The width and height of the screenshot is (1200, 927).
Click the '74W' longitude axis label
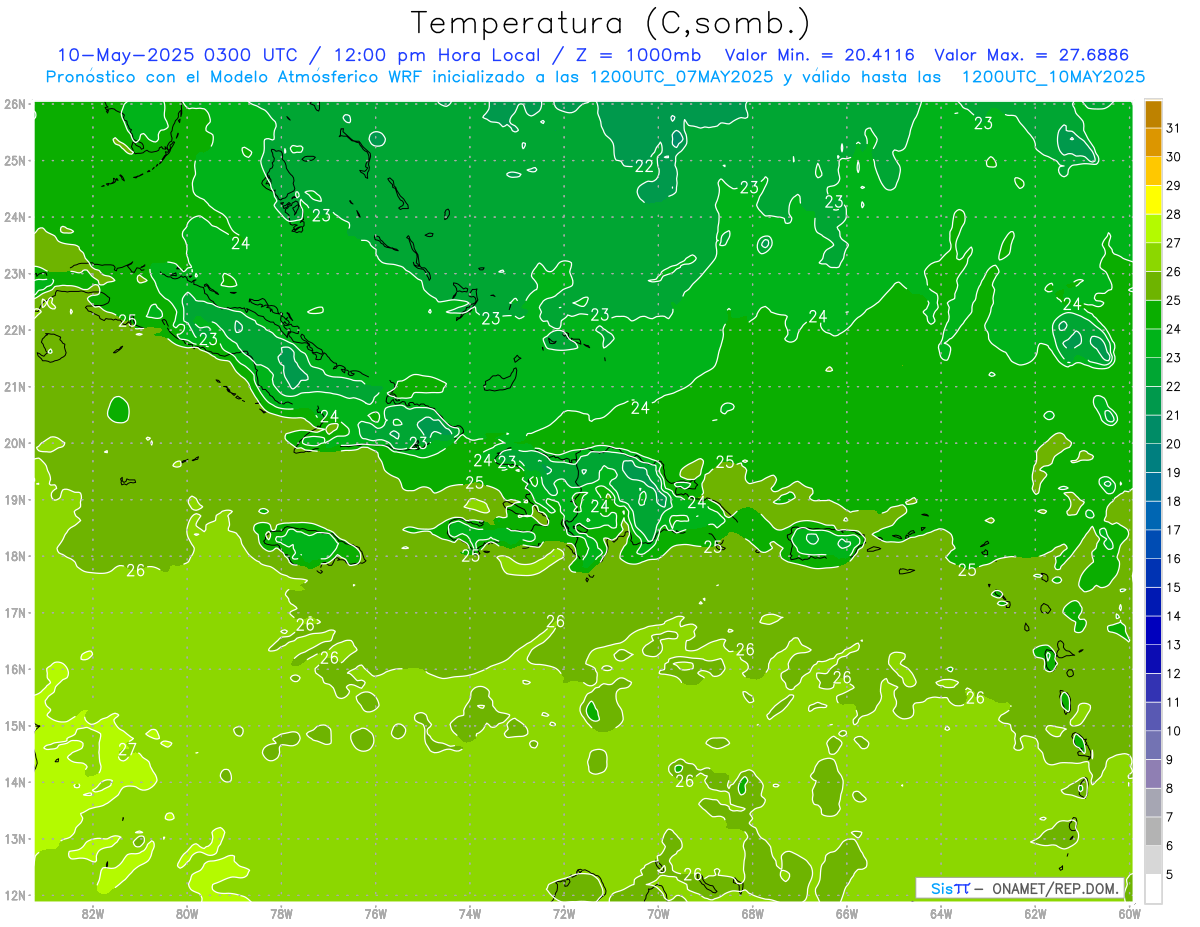[470, 913]
